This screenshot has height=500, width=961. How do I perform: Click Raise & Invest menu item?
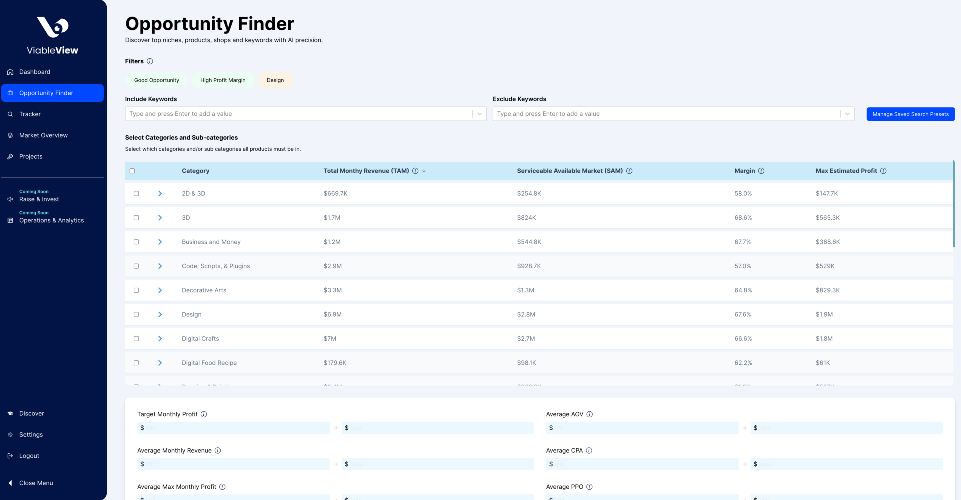(x=39, y=199)
